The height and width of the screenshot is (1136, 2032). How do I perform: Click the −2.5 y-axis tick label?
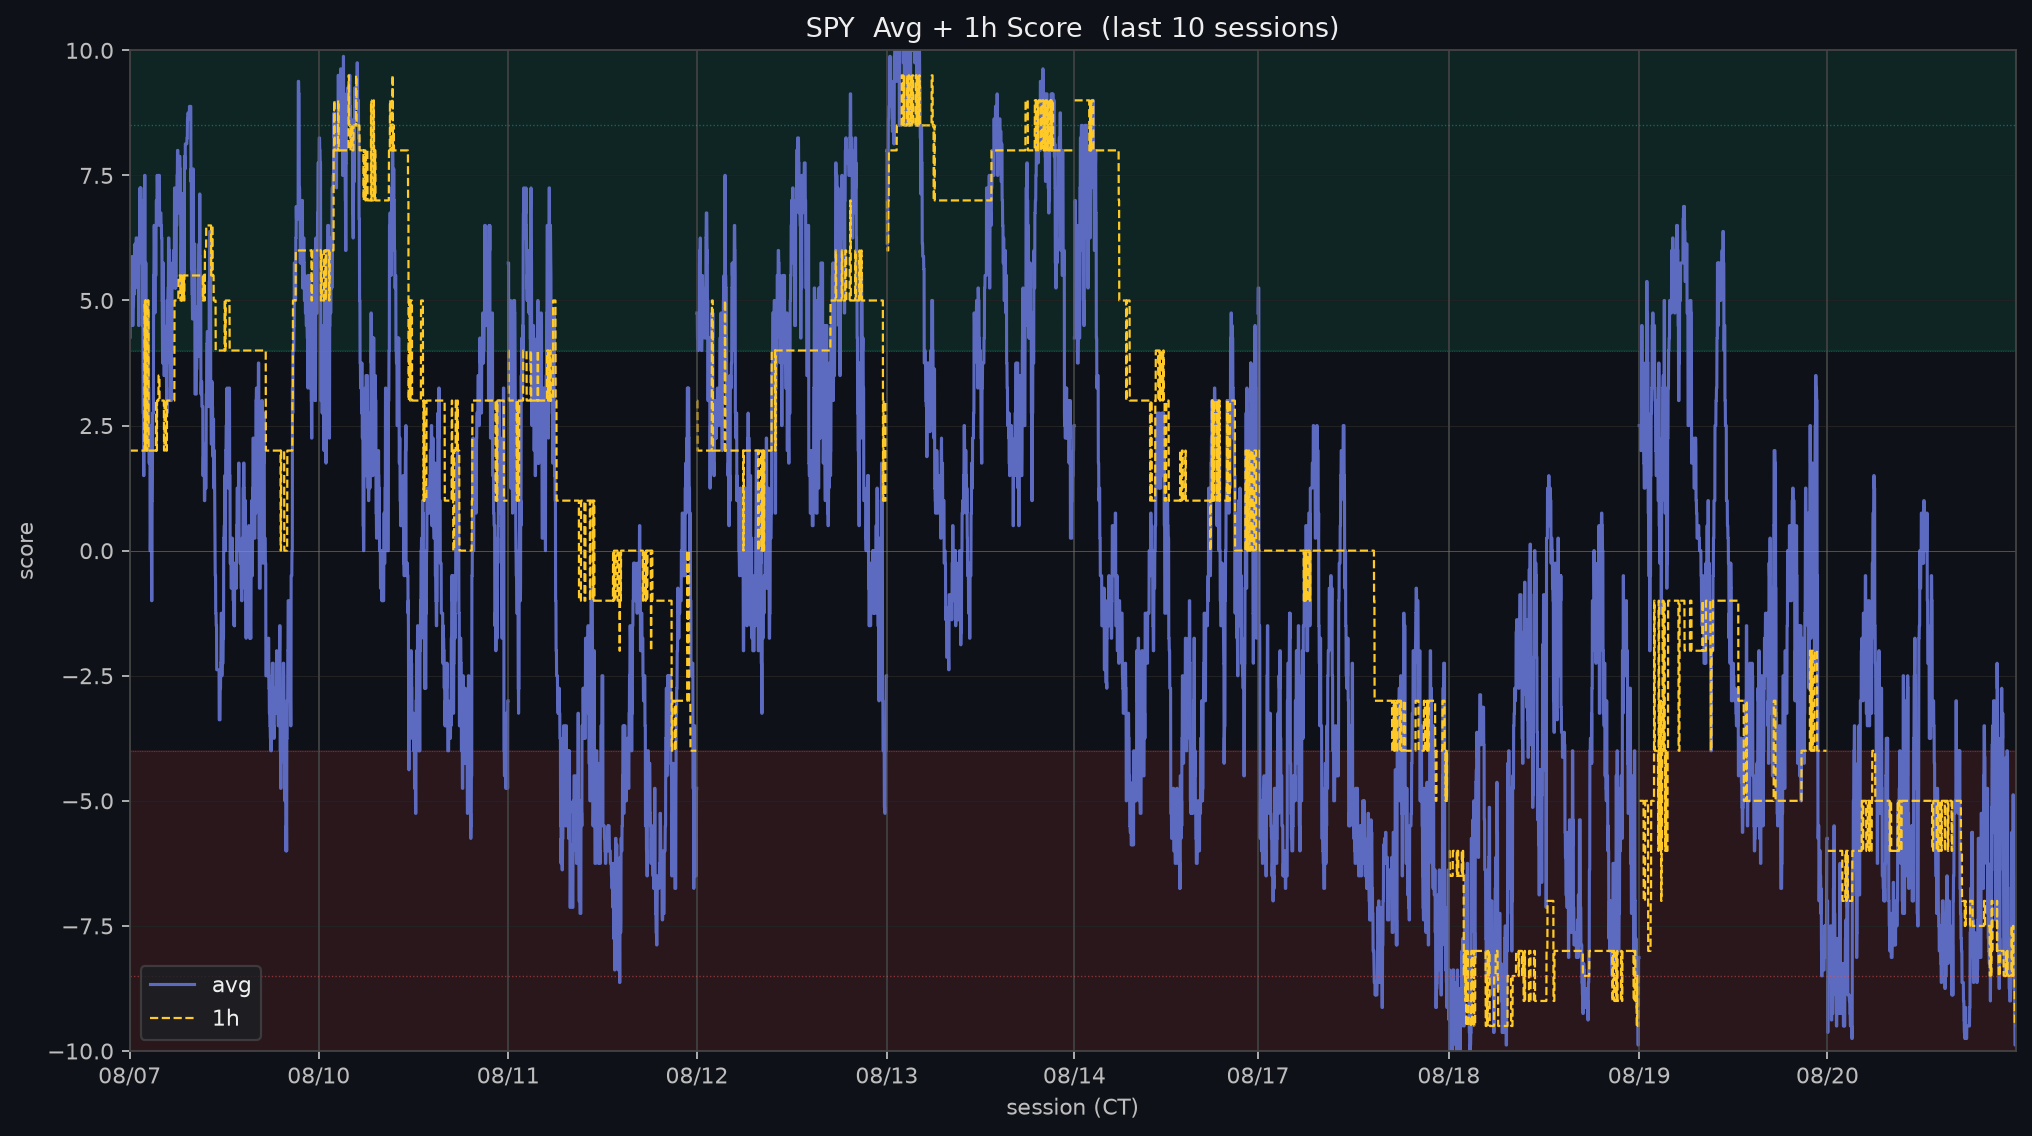pyautogui.click(x=89, y=676)
